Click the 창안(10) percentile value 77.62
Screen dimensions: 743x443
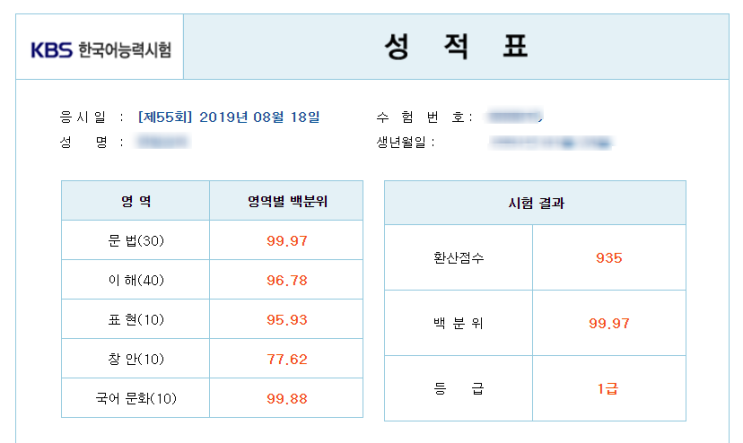point(287,359)
